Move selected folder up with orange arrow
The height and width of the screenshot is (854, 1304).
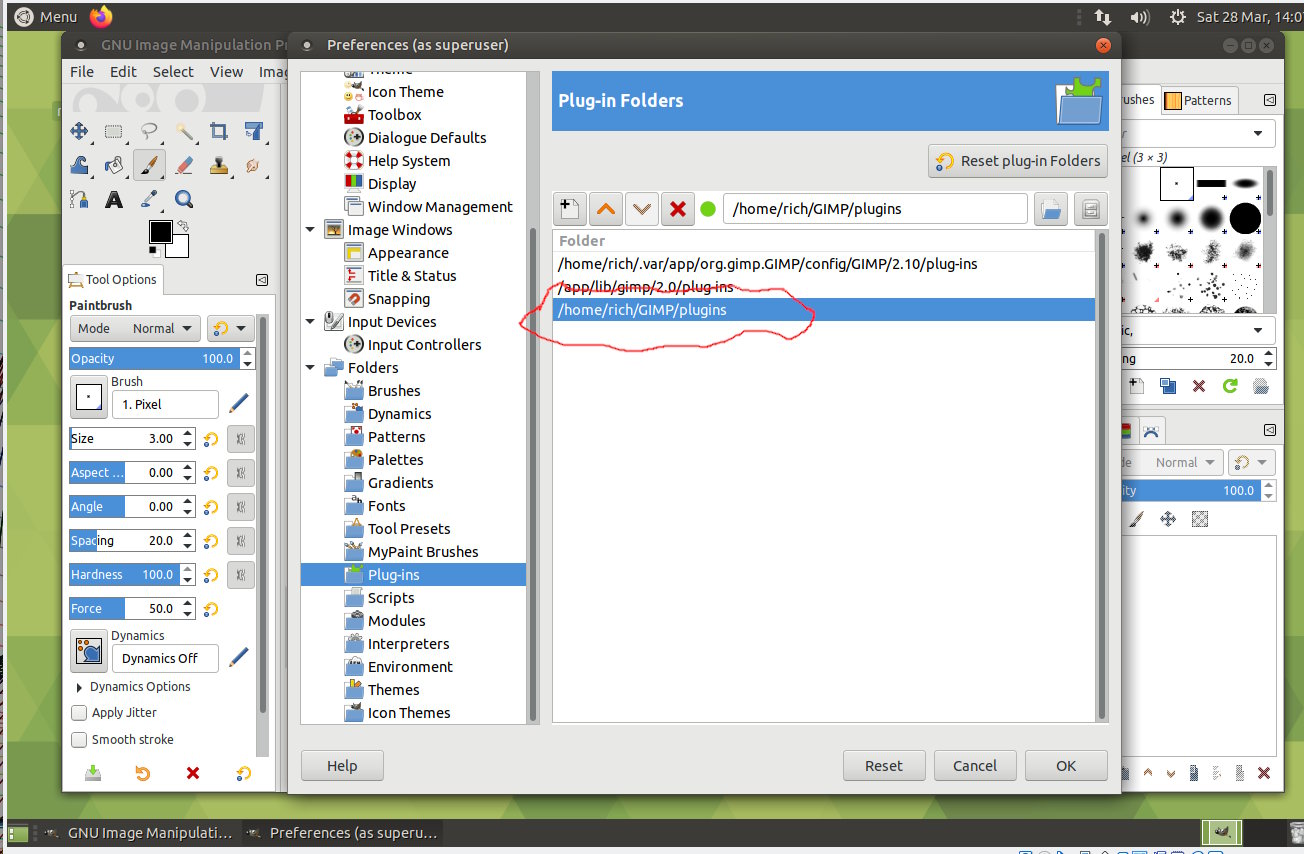coord(605,209)
